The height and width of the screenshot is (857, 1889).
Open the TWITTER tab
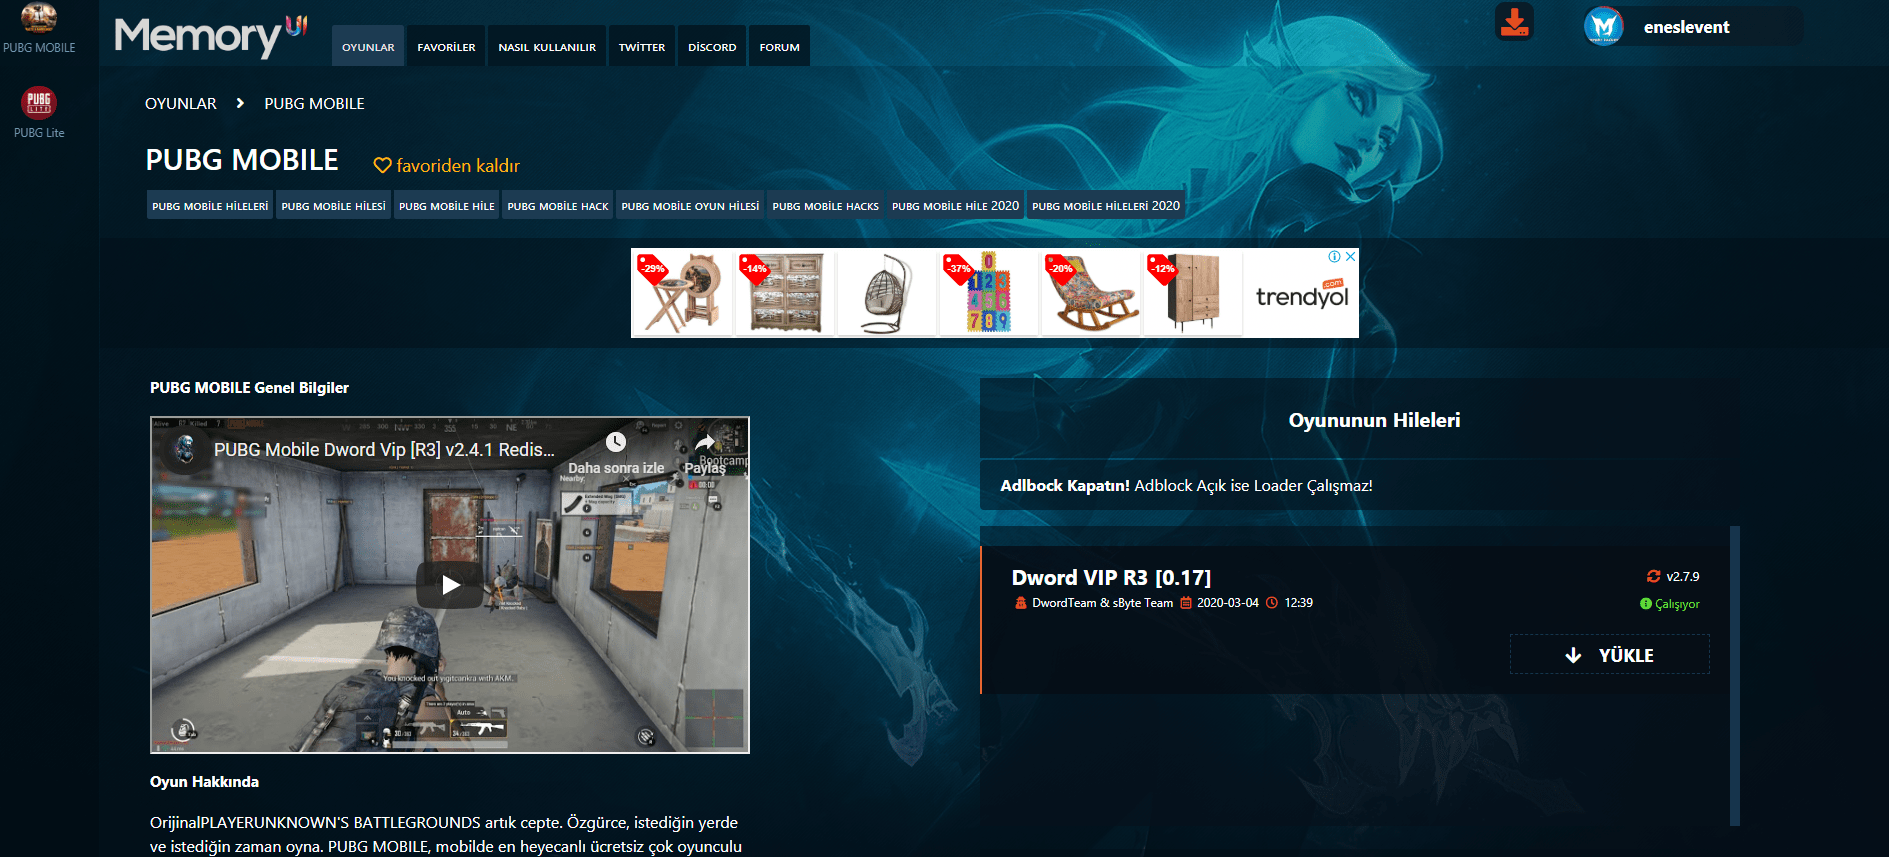tap(642, 46)
